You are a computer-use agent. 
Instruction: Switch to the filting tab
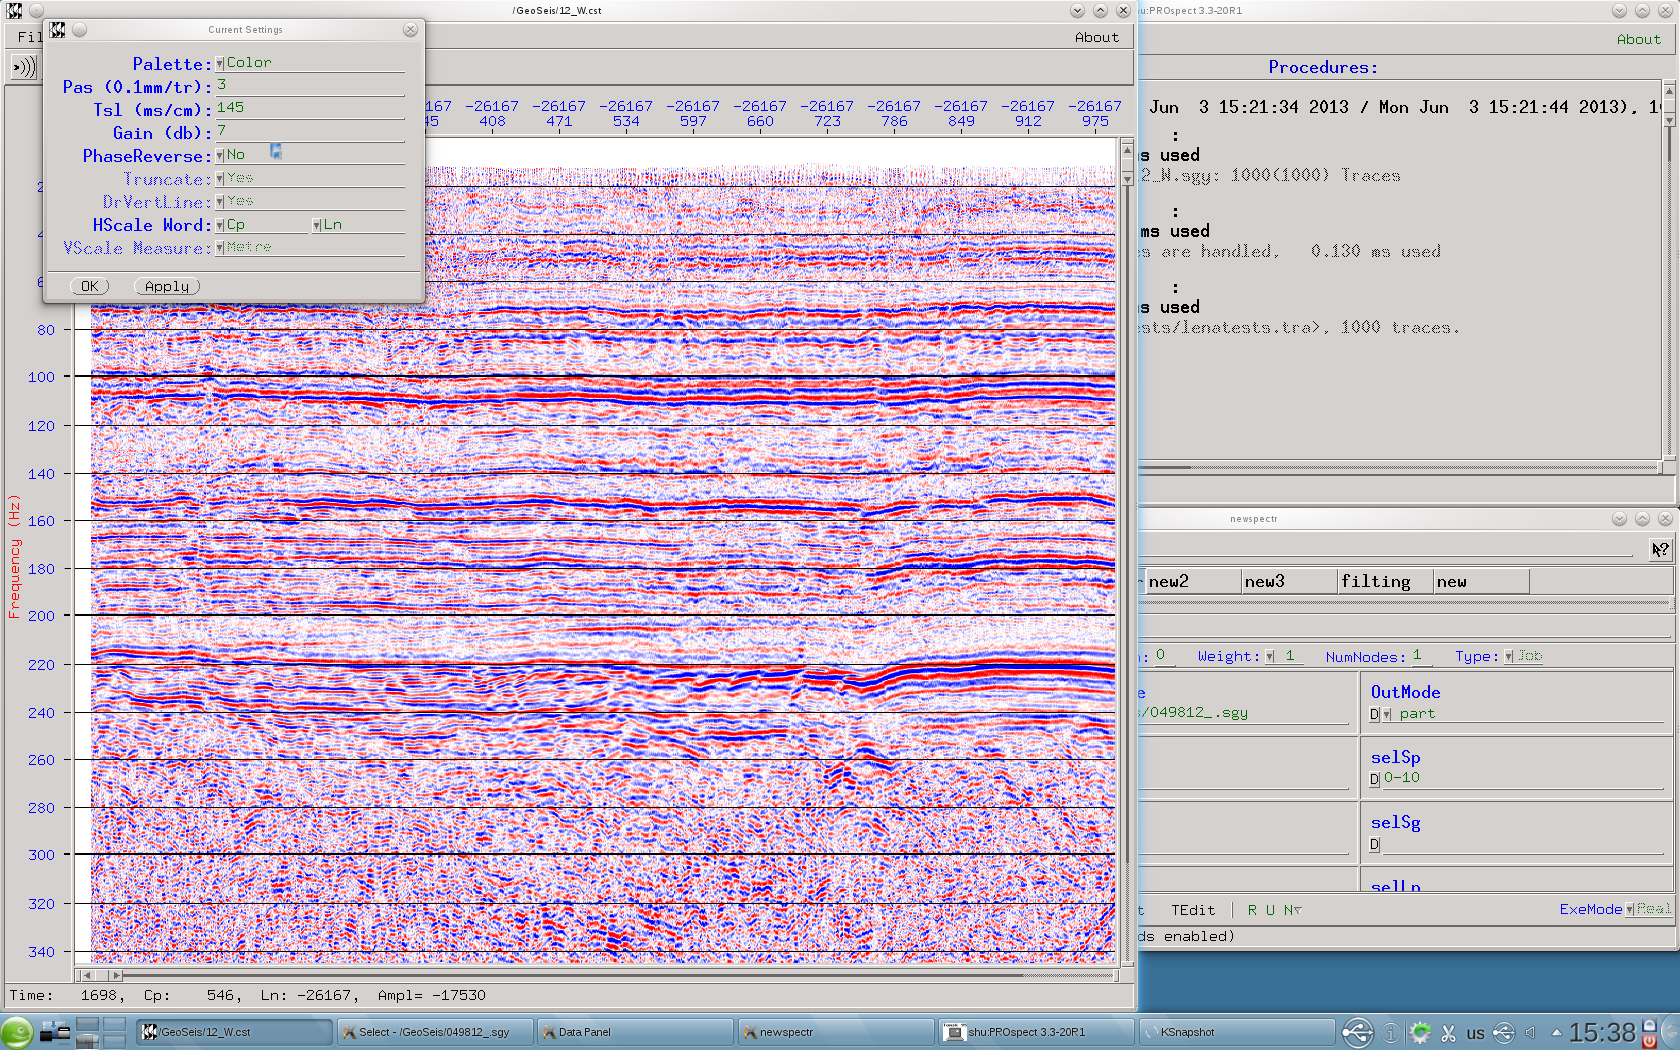point(1382,582)
